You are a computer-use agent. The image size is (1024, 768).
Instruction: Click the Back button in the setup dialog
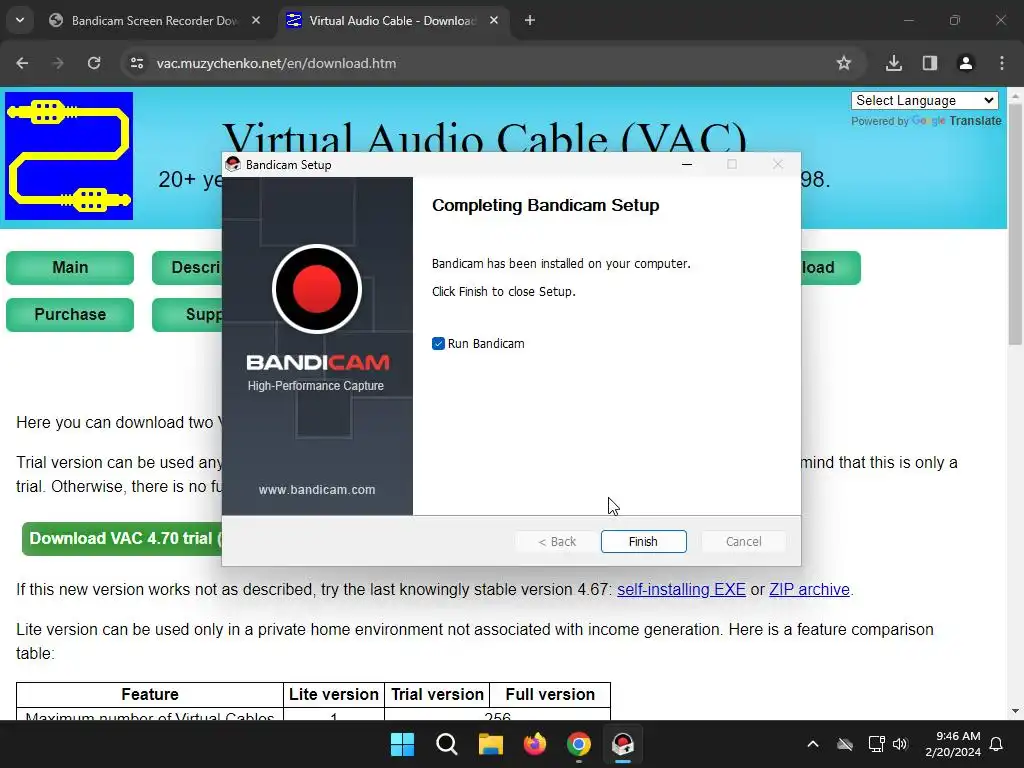[x=557, y=541]
